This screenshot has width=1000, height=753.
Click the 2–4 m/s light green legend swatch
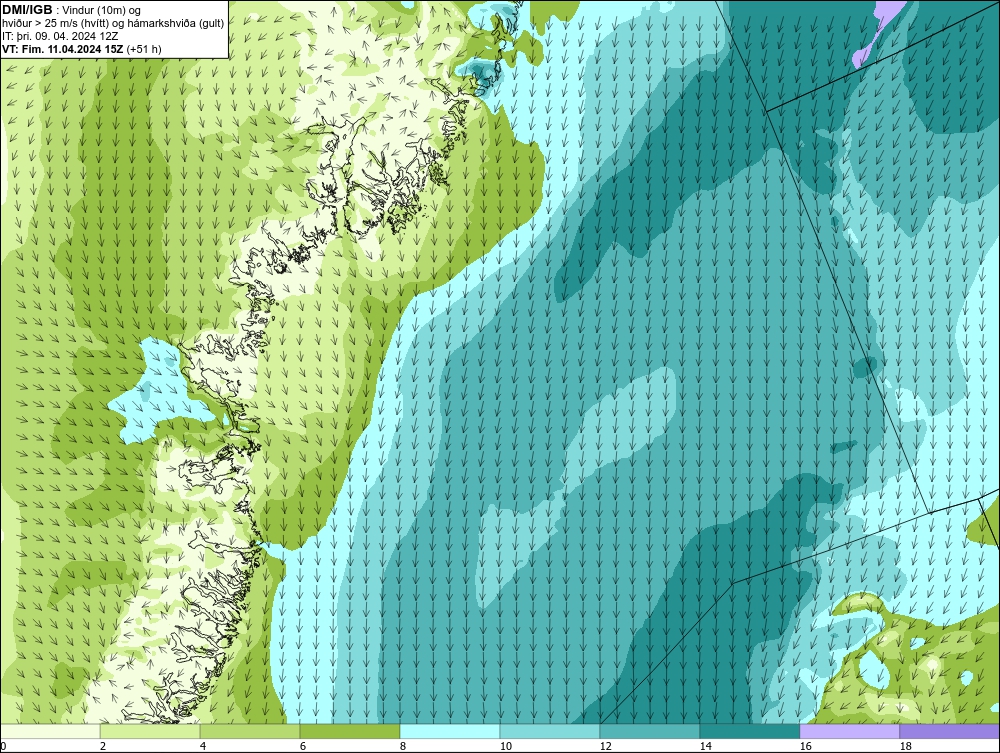tap(150, 731)
